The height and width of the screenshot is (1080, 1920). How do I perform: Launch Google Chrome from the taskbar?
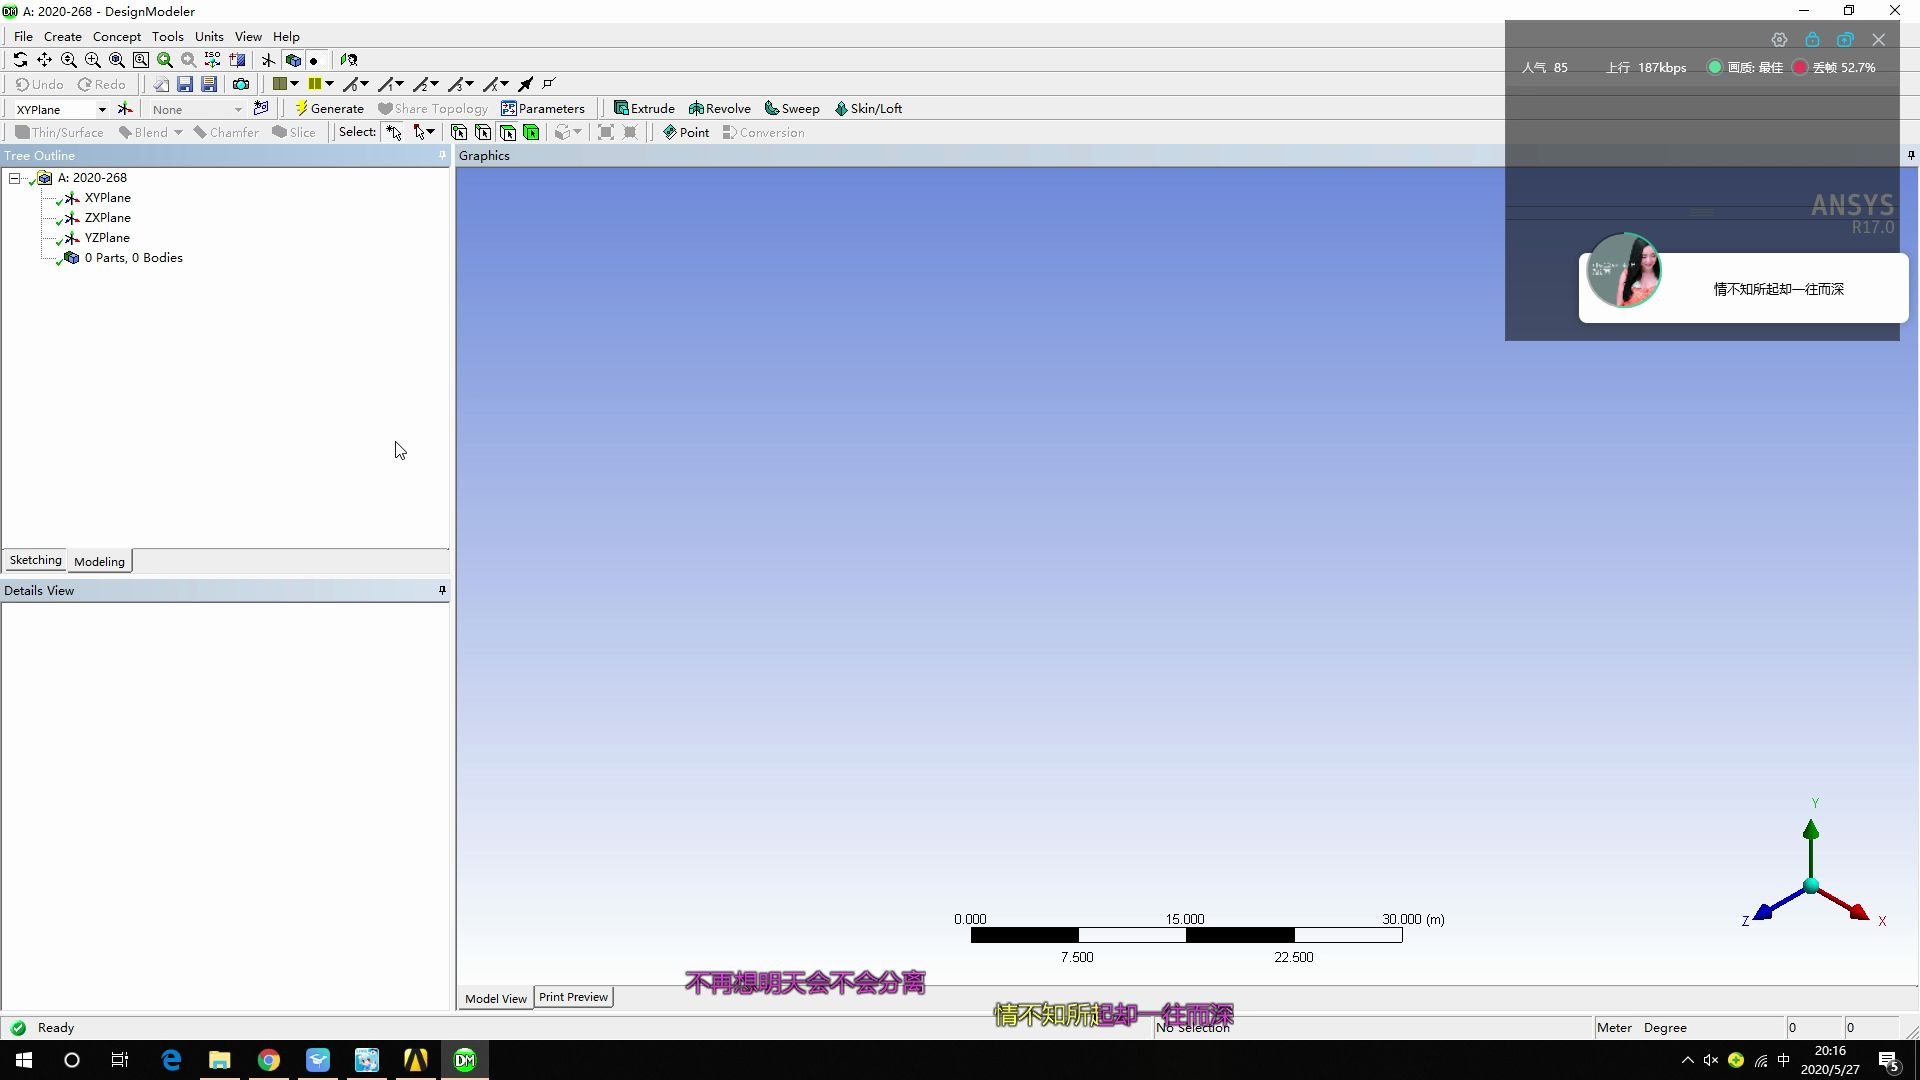coord(269,1059)
